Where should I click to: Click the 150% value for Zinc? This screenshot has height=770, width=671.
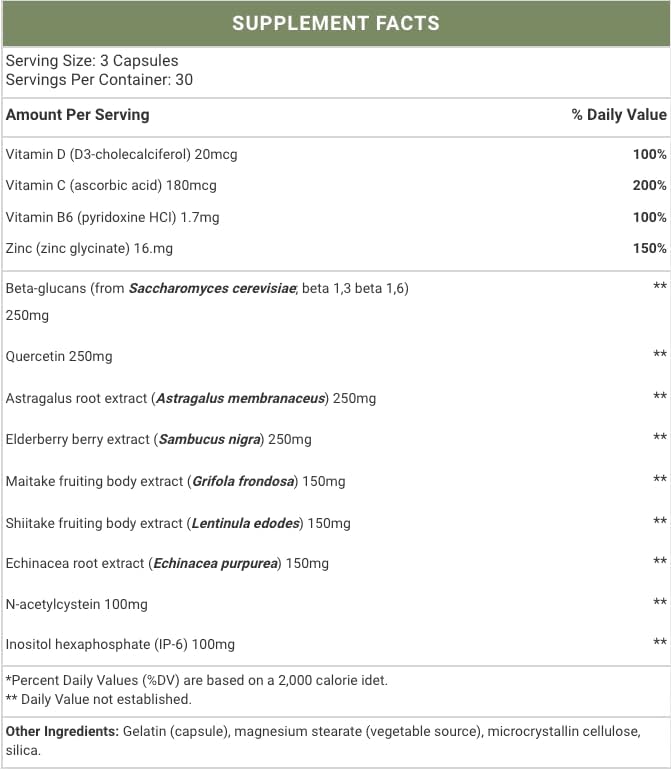[x=649, y=248]
